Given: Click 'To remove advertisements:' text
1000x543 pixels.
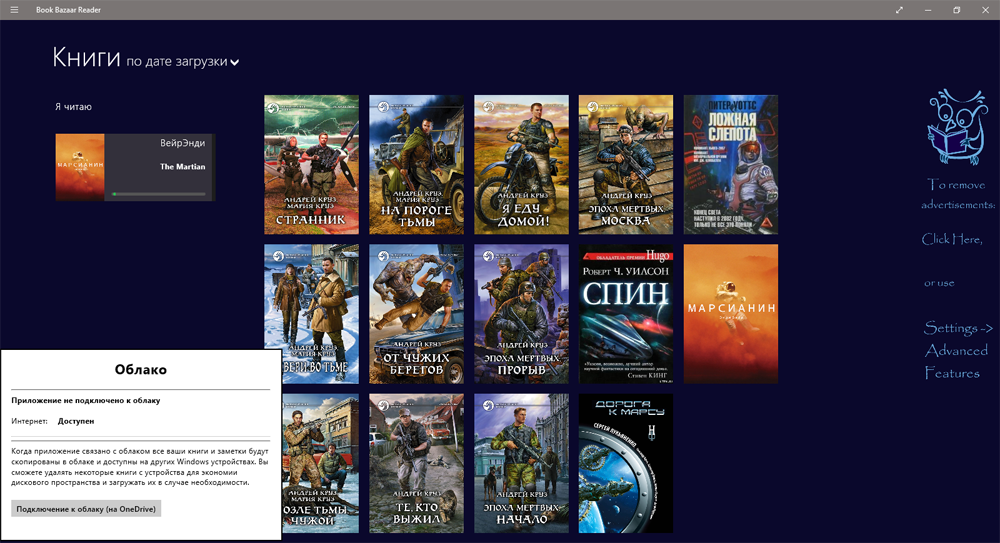Looking at the screenshot, I should click(957, 195).
